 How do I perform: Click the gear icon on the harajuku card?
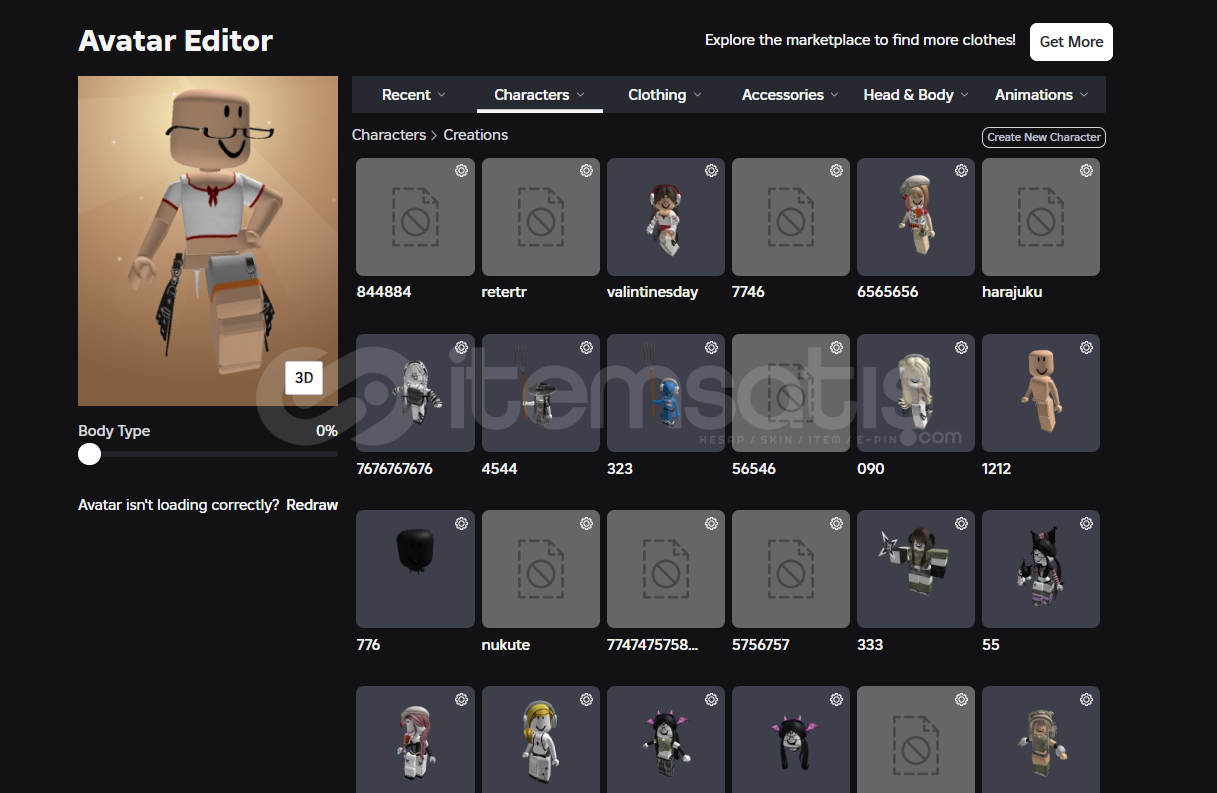[x=1086, y=171]
